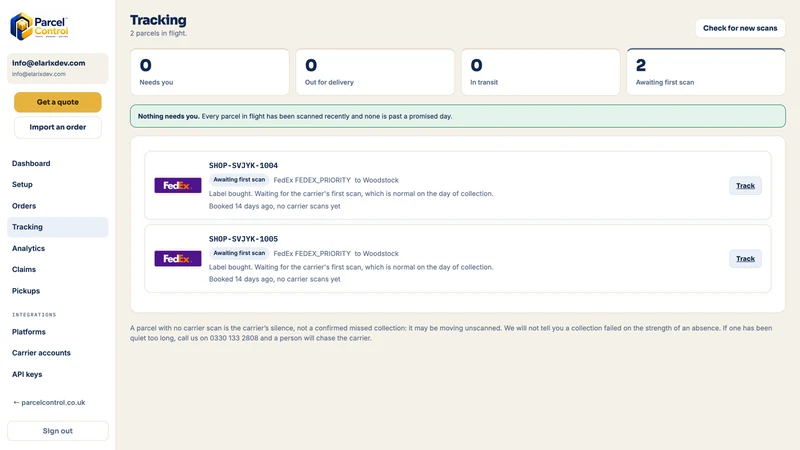Click the Tracking page heading

coord(158,20)
